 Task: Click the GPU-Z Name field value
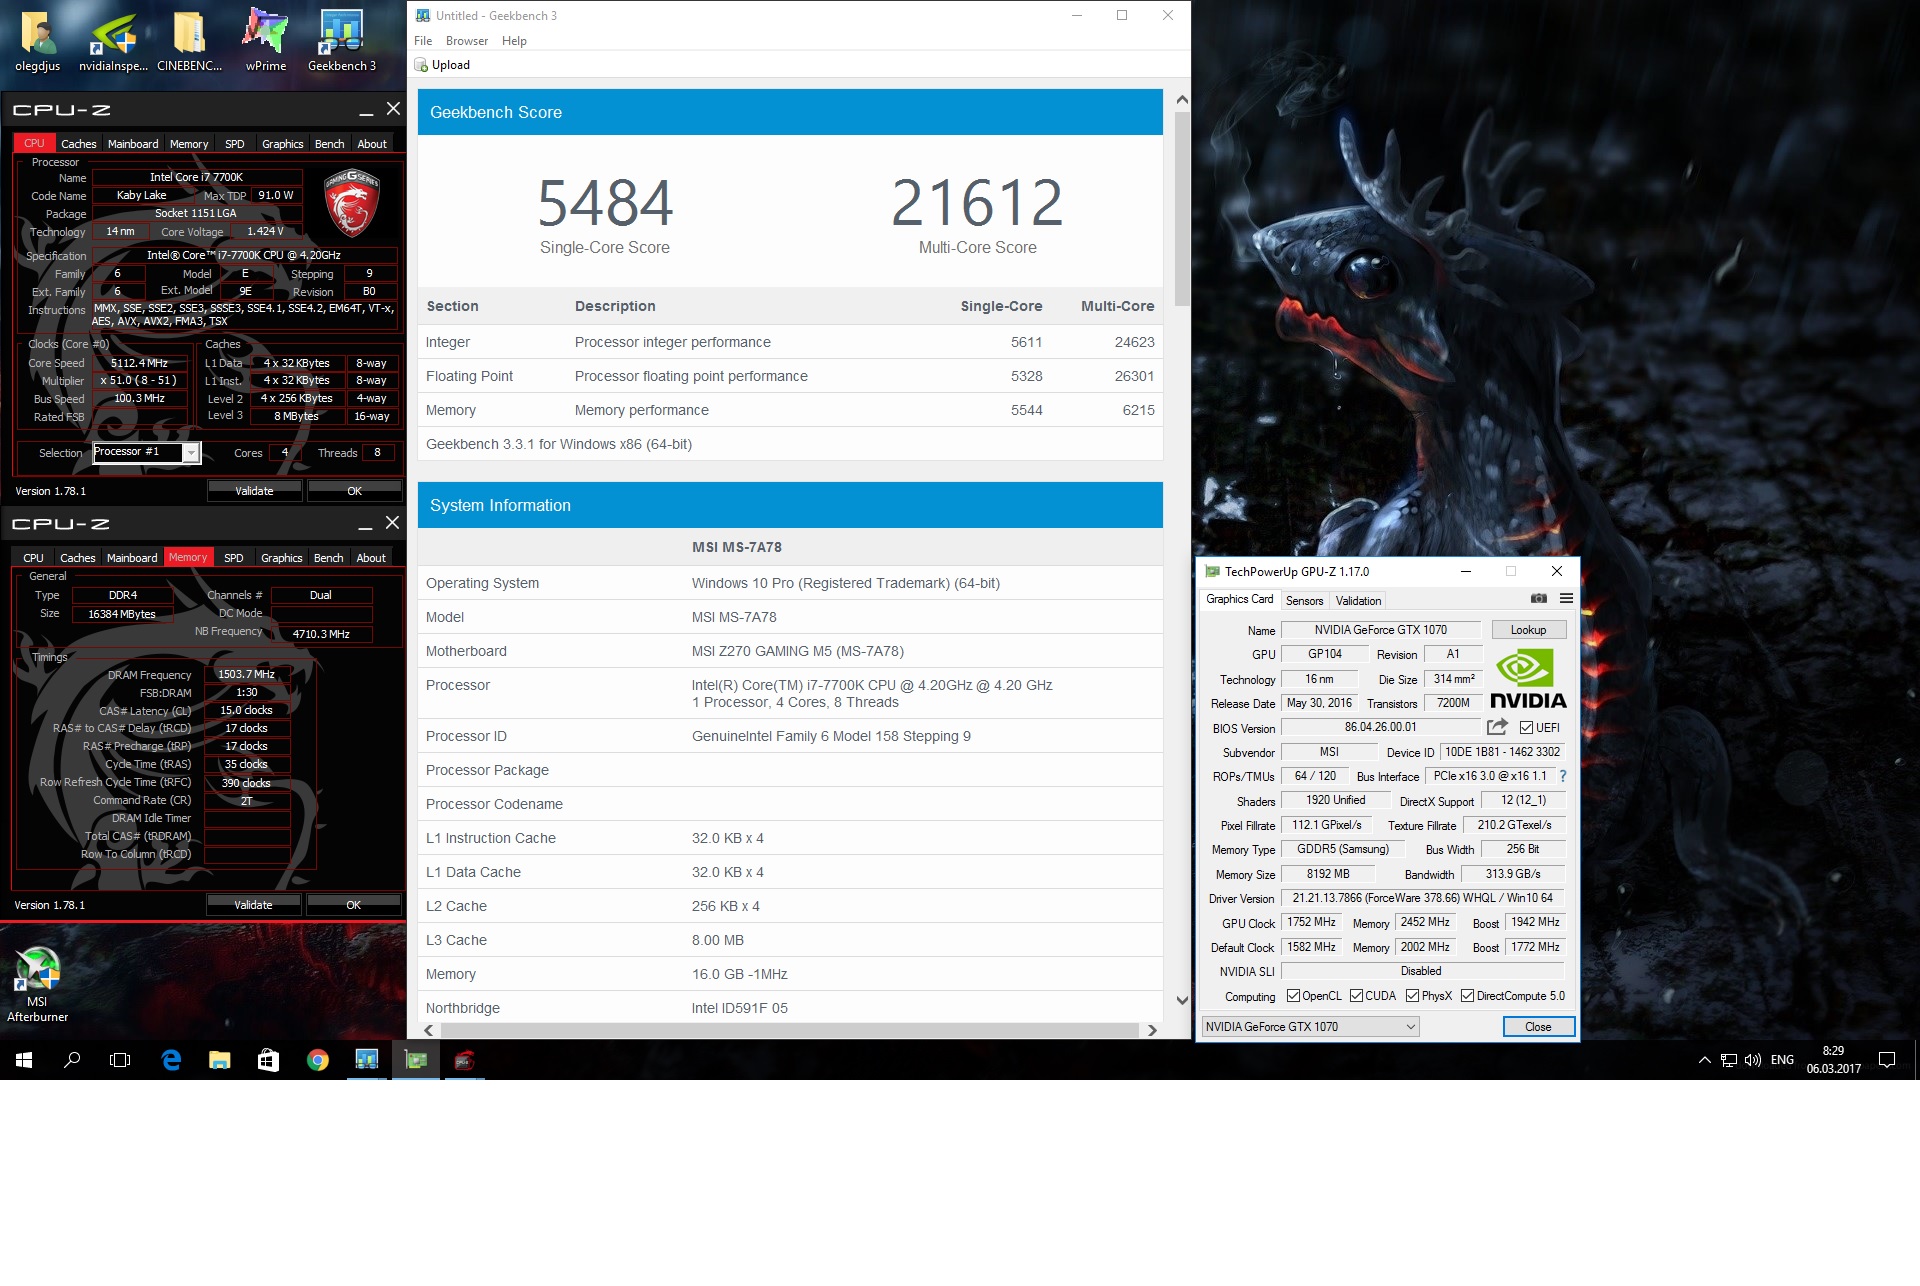[1380, 630]
